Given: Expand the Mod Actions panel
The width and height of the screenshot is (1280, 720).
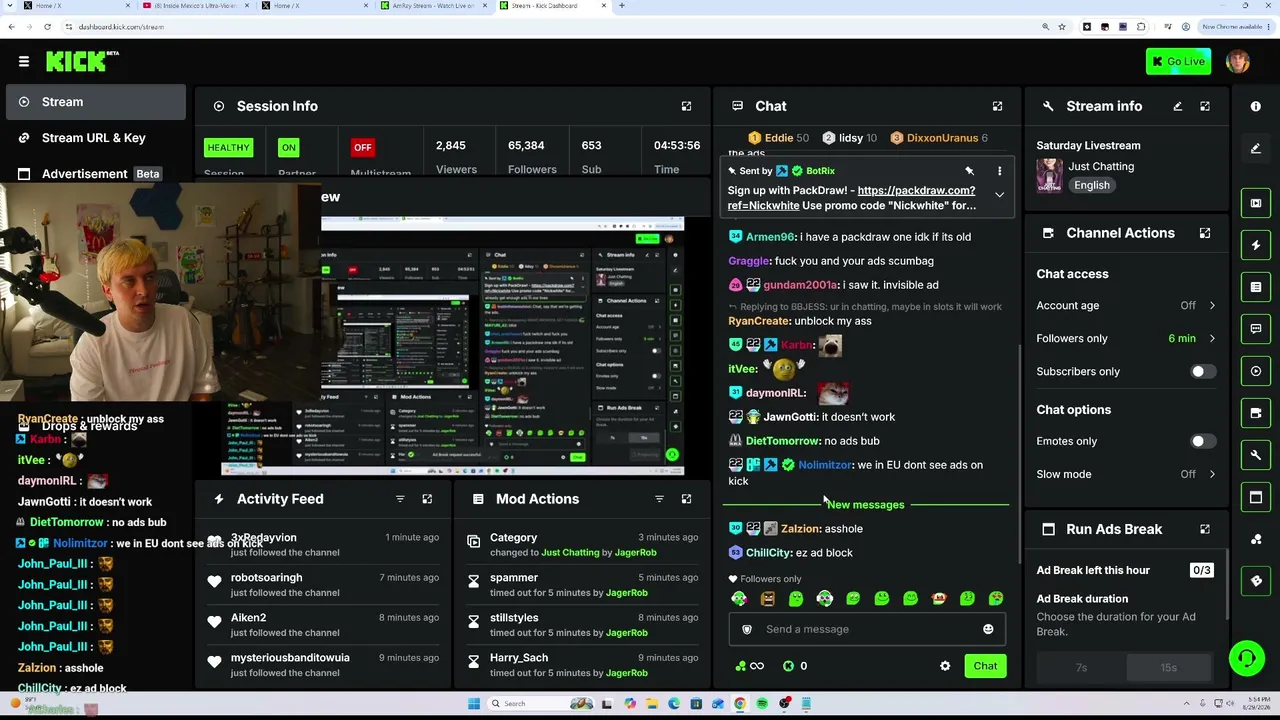Looking at the screenshot, I should coord(686,499).
